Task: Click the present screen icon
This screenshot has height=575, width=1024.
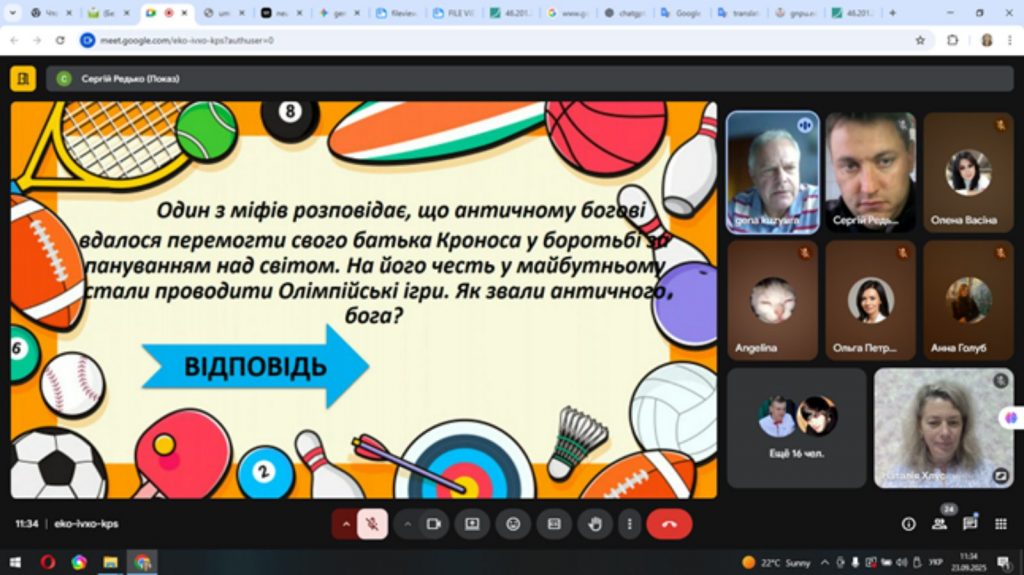Action: [472, 524]
